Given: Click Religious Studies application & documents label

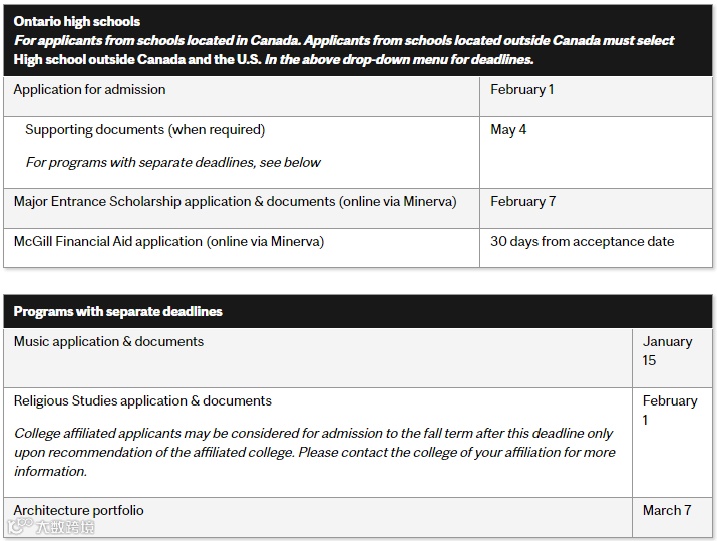Looking at the screenshot, I should coord(143,401).
